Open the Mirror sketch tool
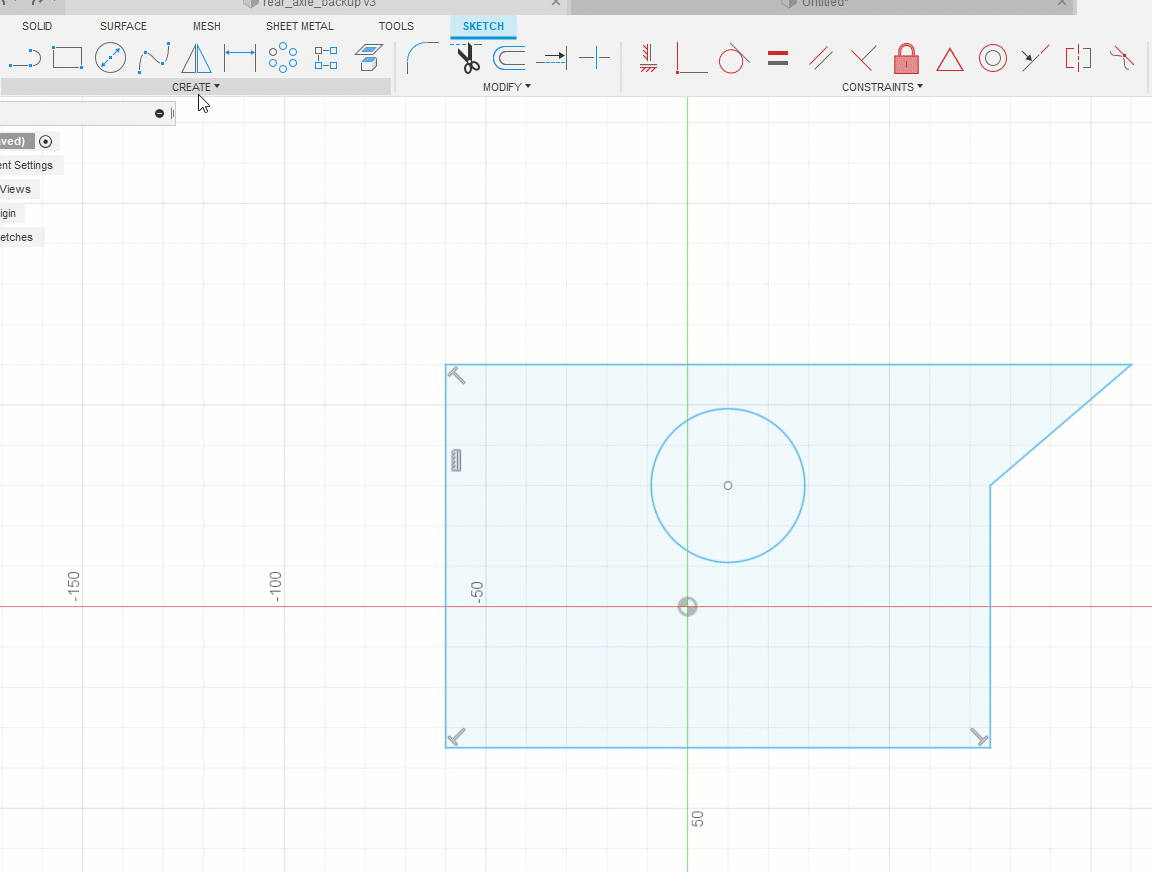 [196, 58]
